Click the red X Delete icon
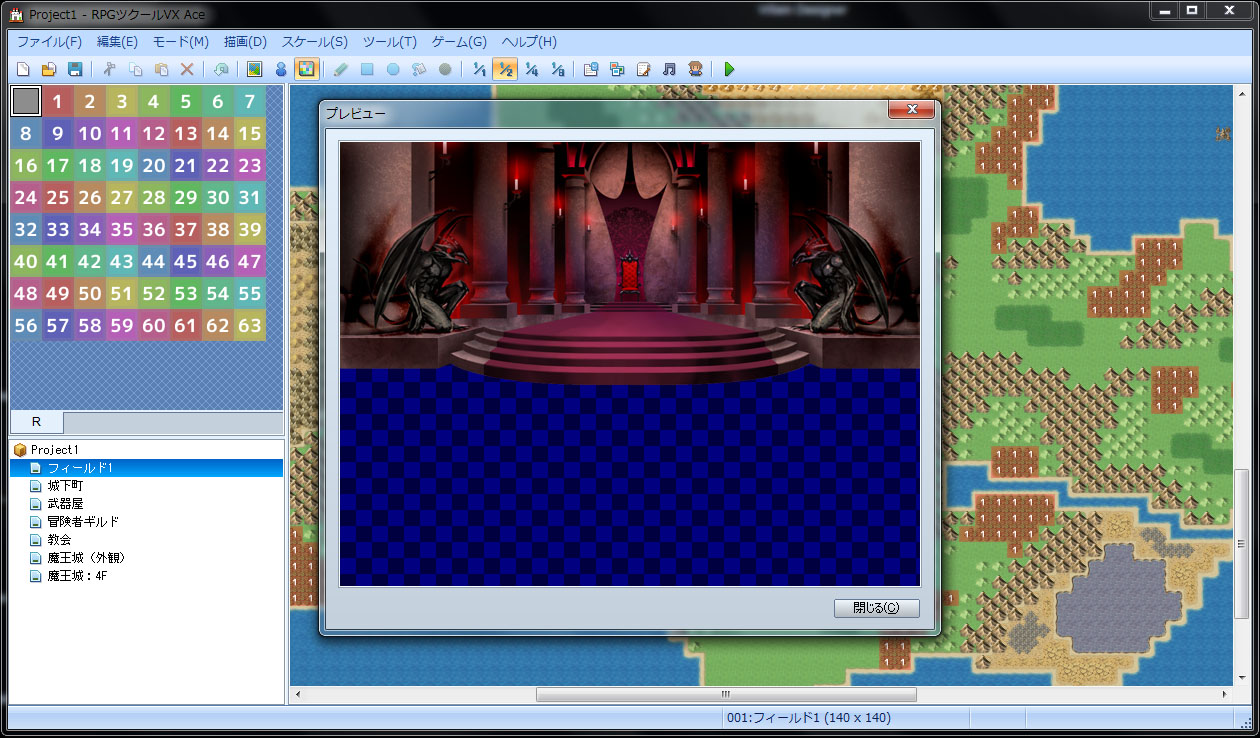This screenshot has width=1260, height=738. click(187, 70)
